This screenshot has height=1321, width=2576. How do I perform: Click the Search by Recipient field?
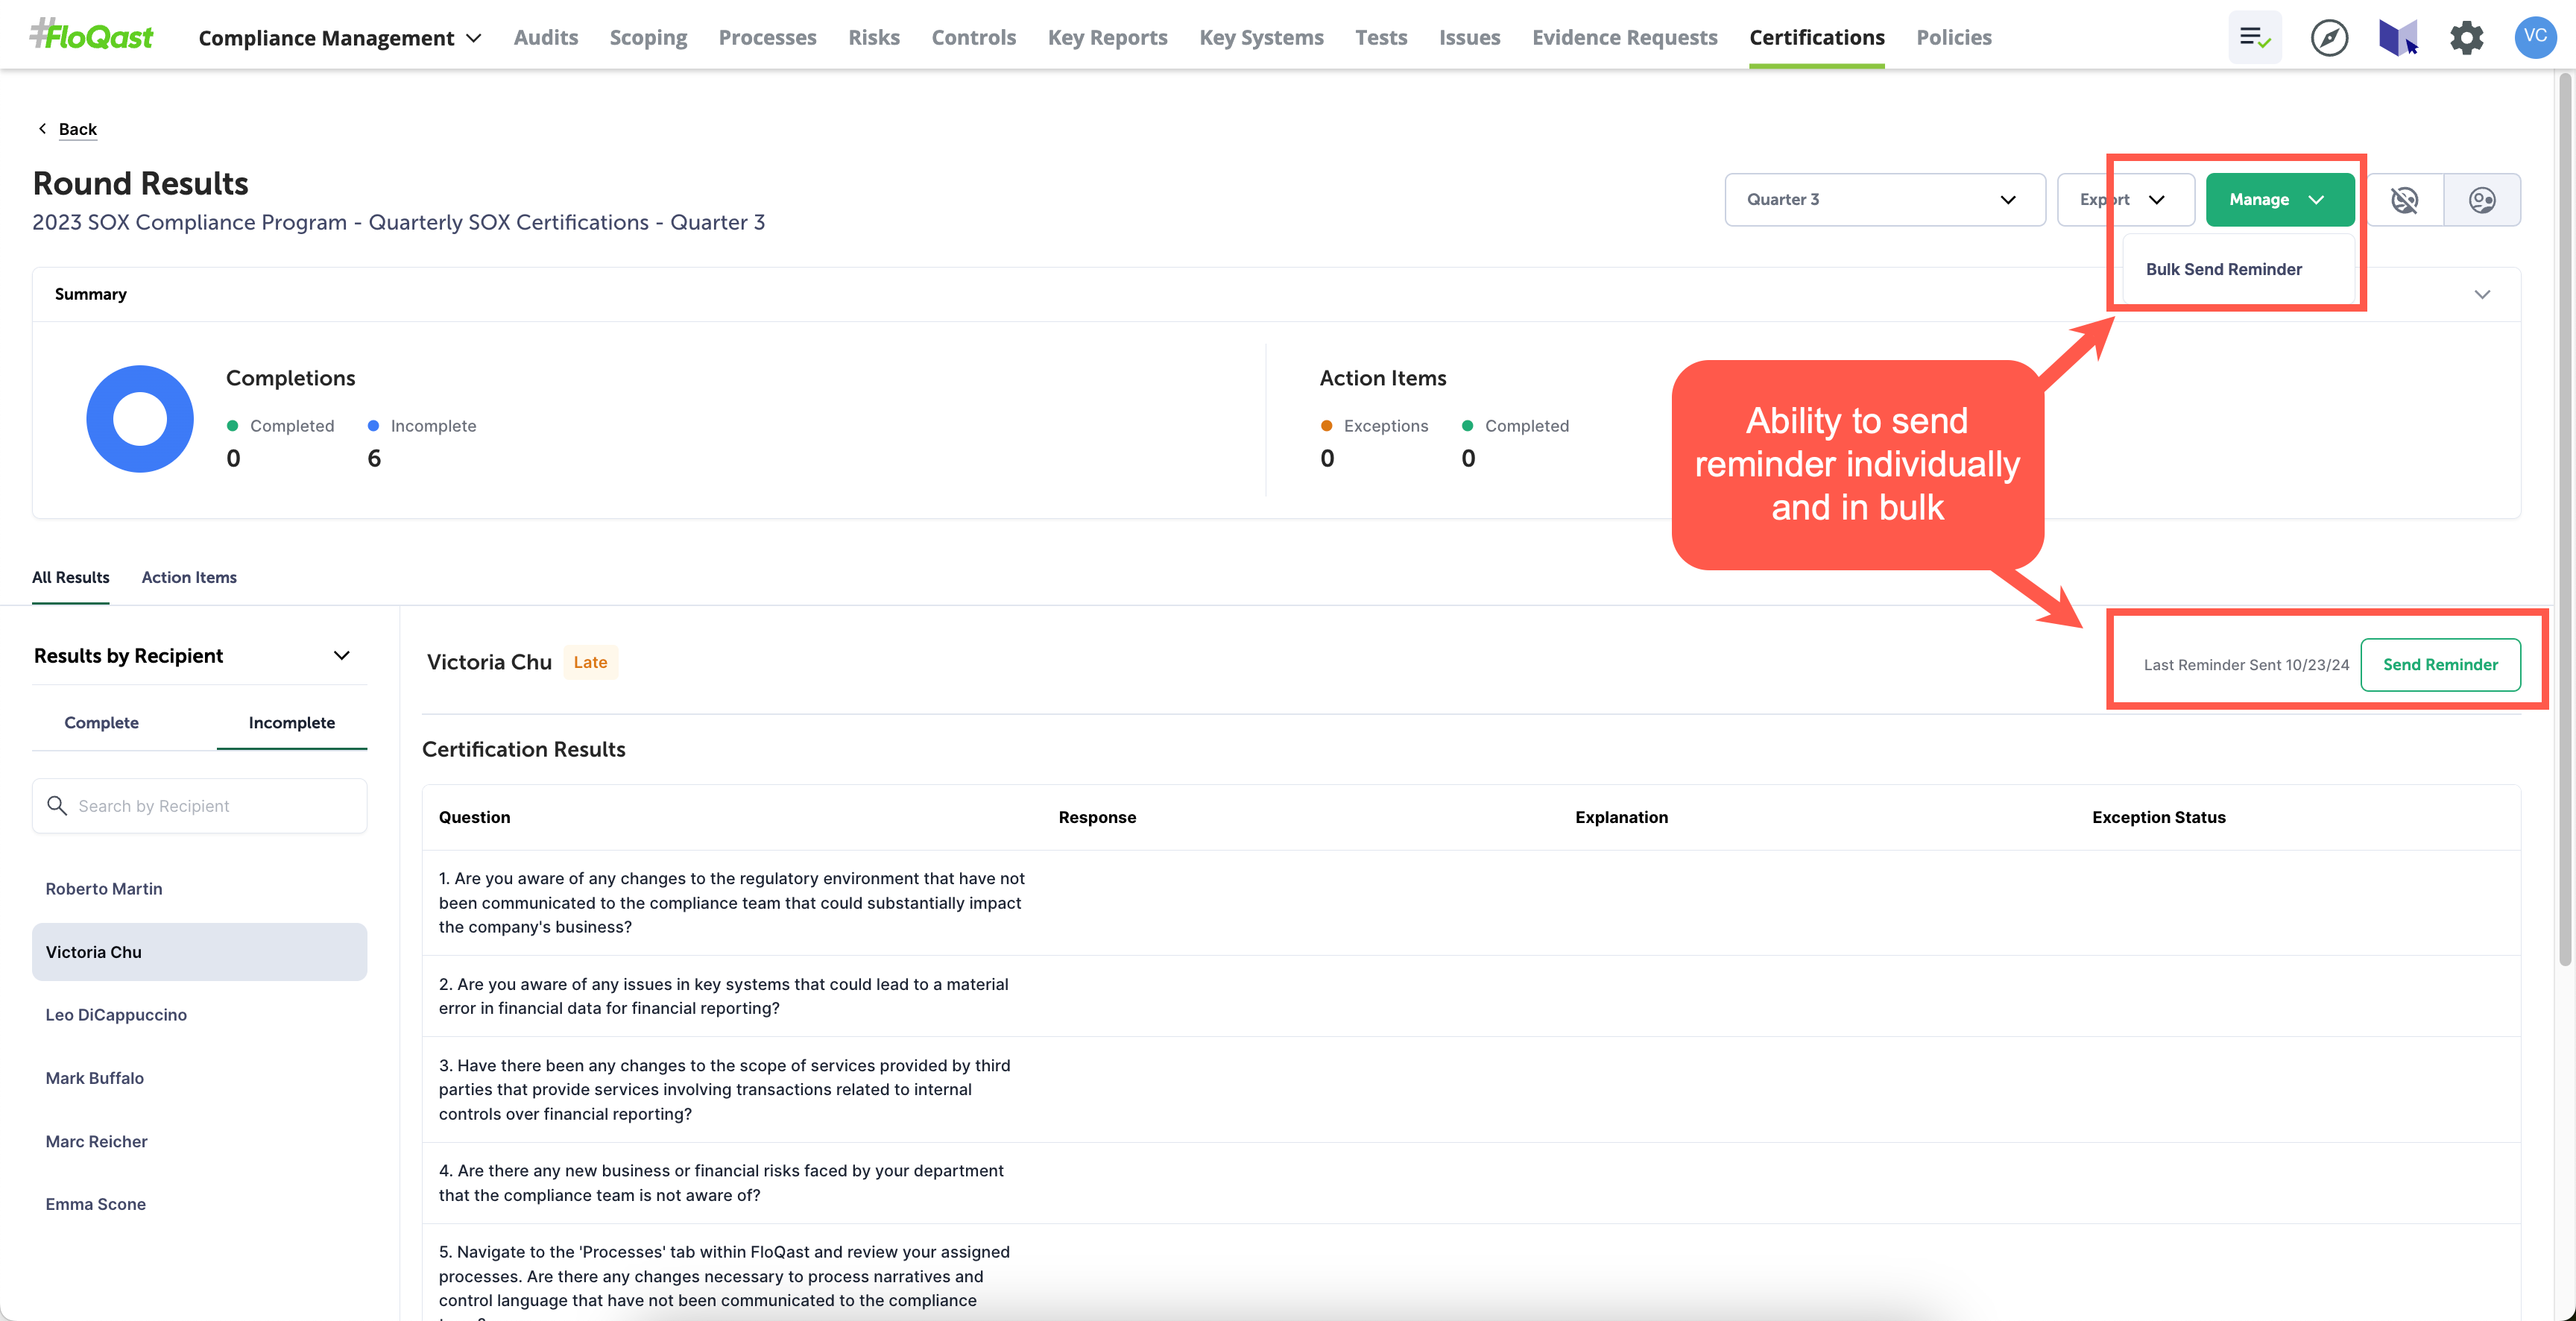coord(200,806)
